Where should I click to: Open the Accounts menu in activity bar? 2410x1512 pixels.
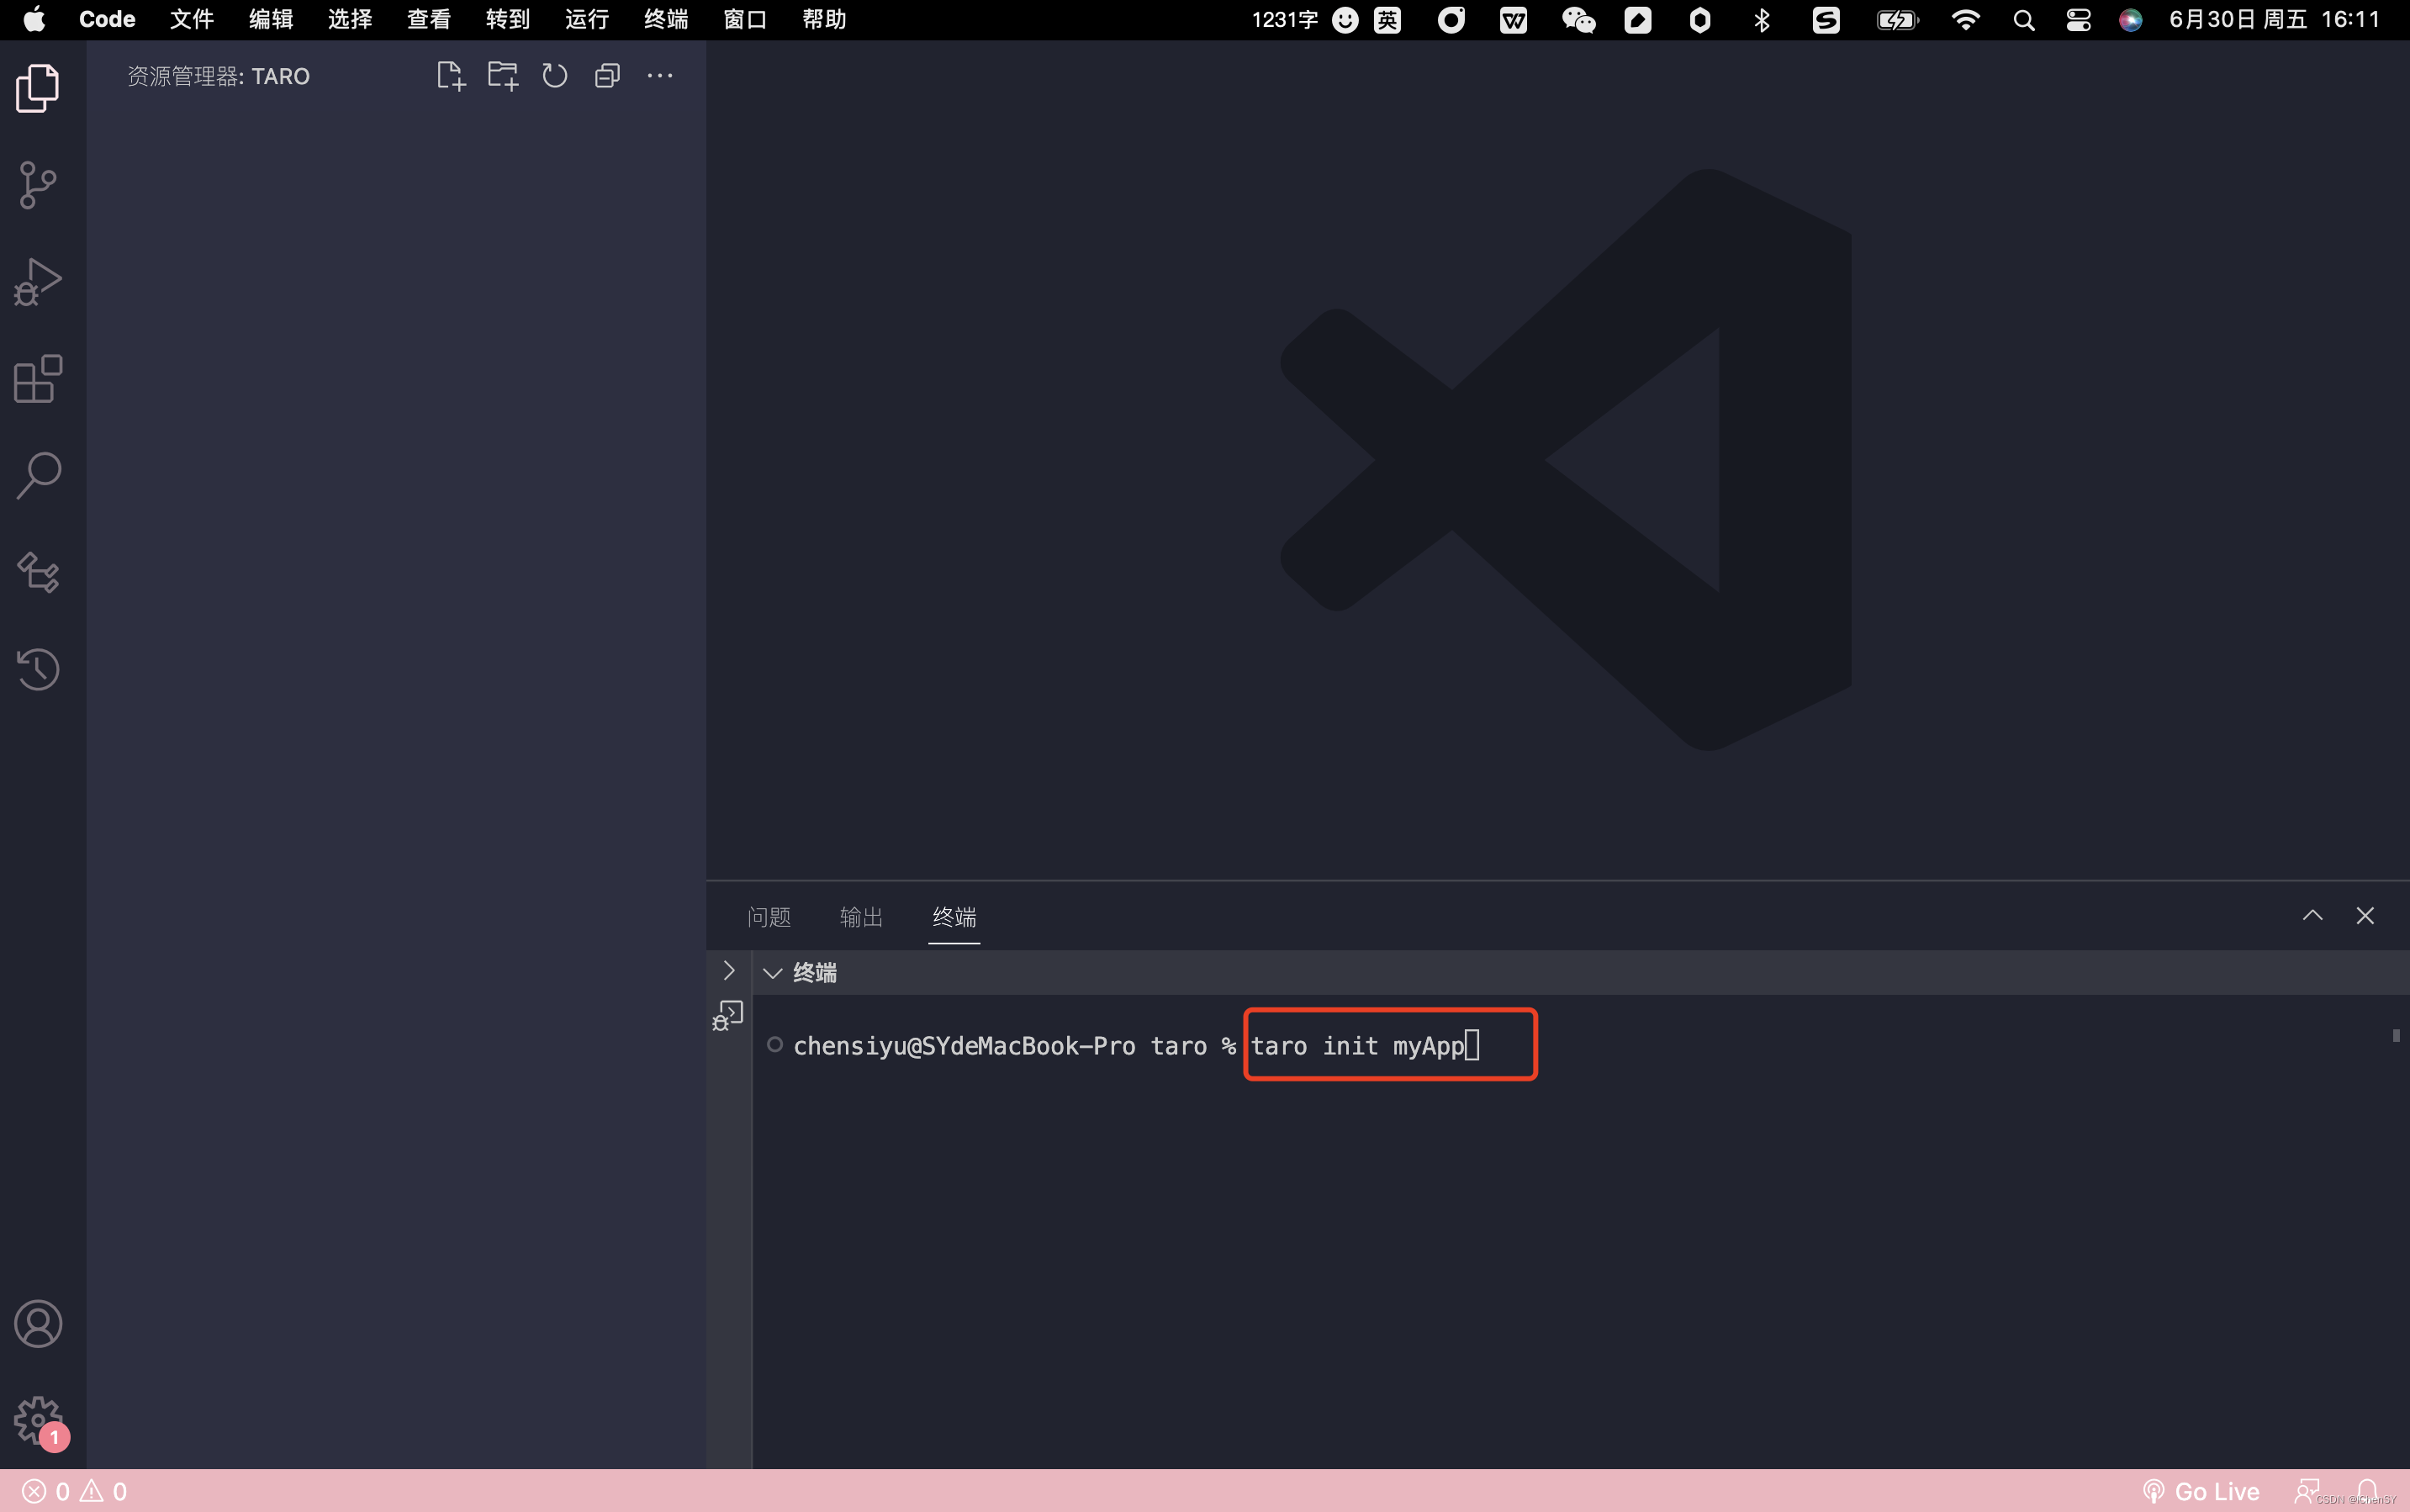38,1324
